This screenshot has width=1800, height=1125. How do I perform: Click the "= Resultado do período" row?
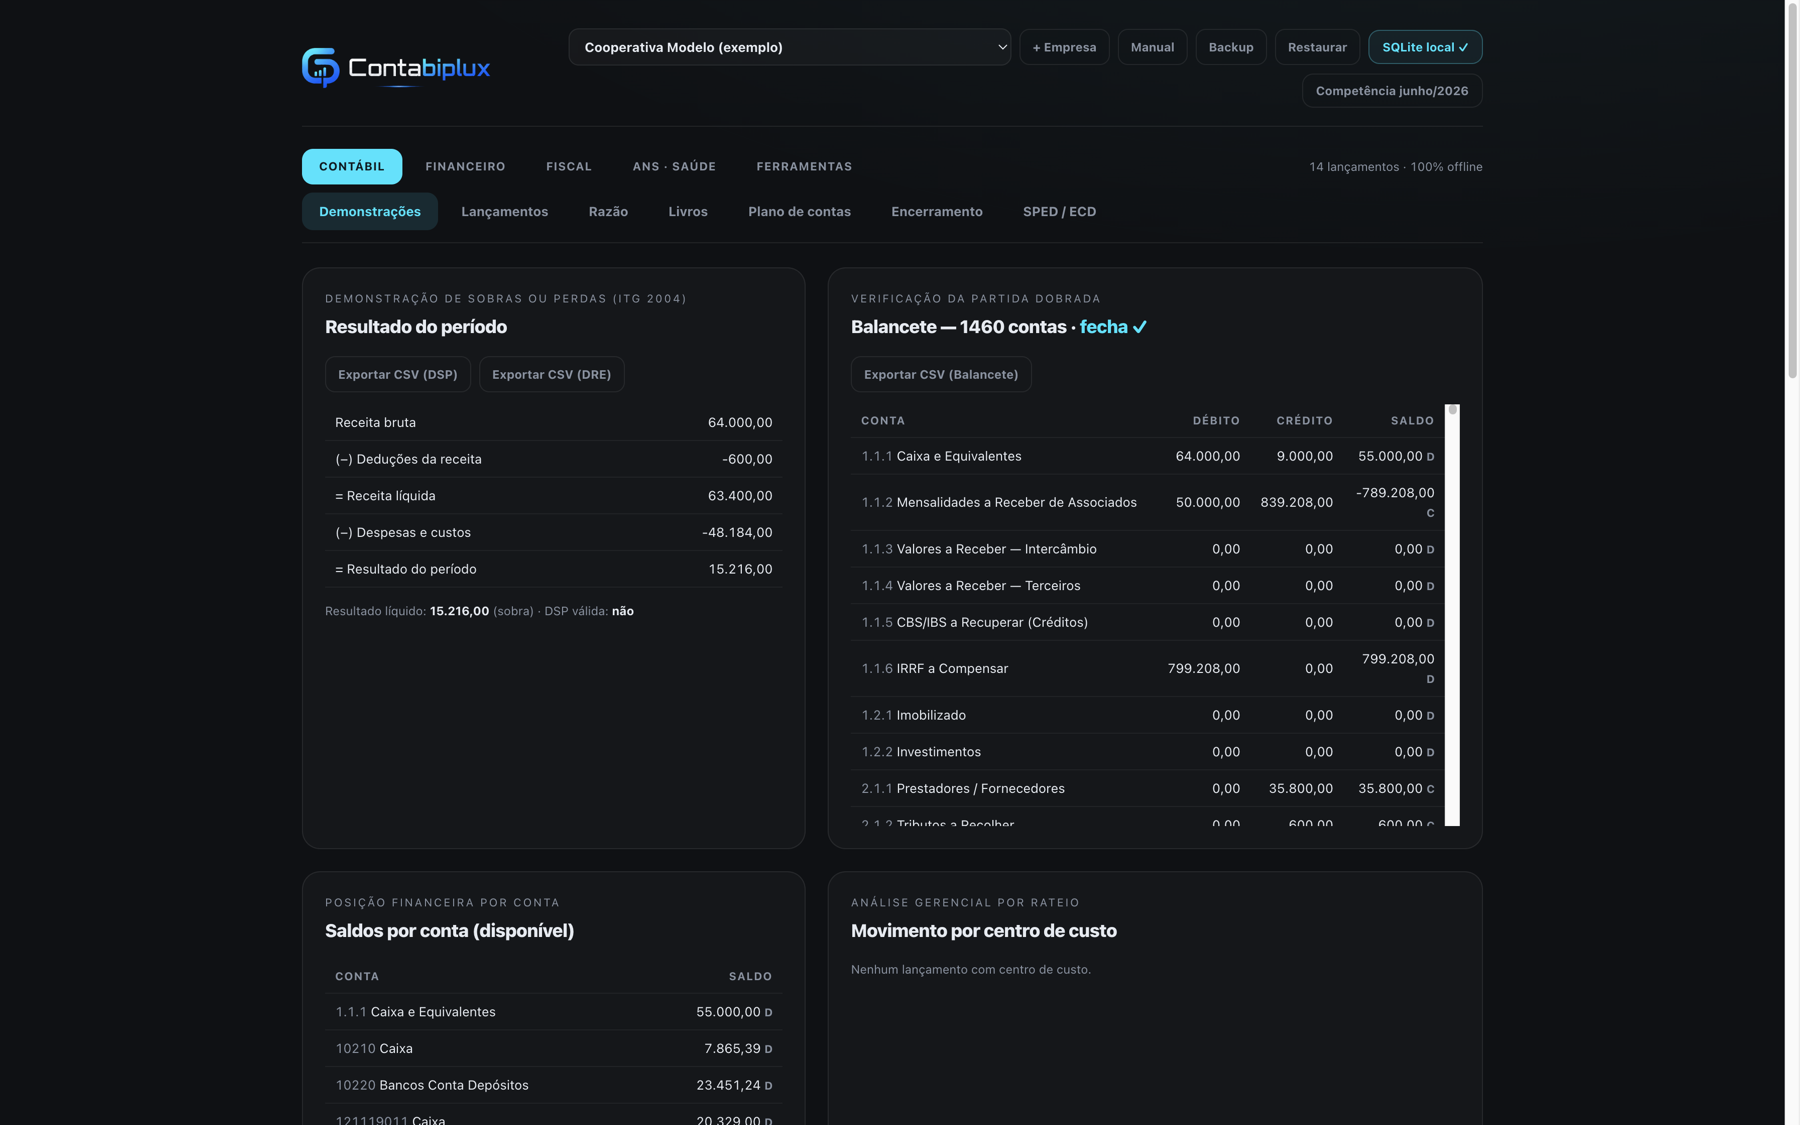553,569
